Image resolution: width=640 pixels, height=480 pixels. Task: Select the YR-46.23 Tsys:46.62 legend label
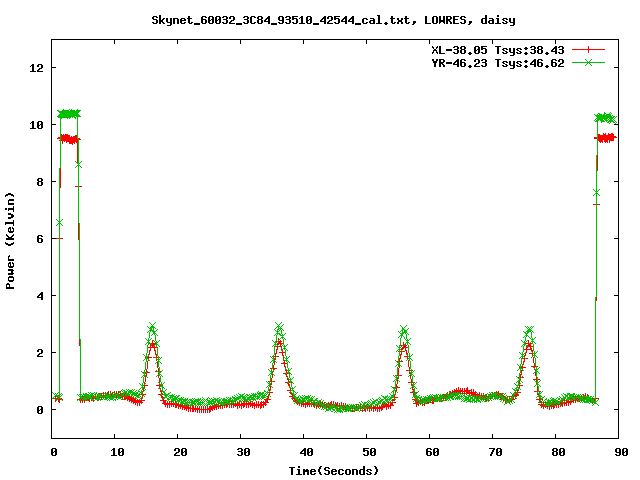[498, 63]
